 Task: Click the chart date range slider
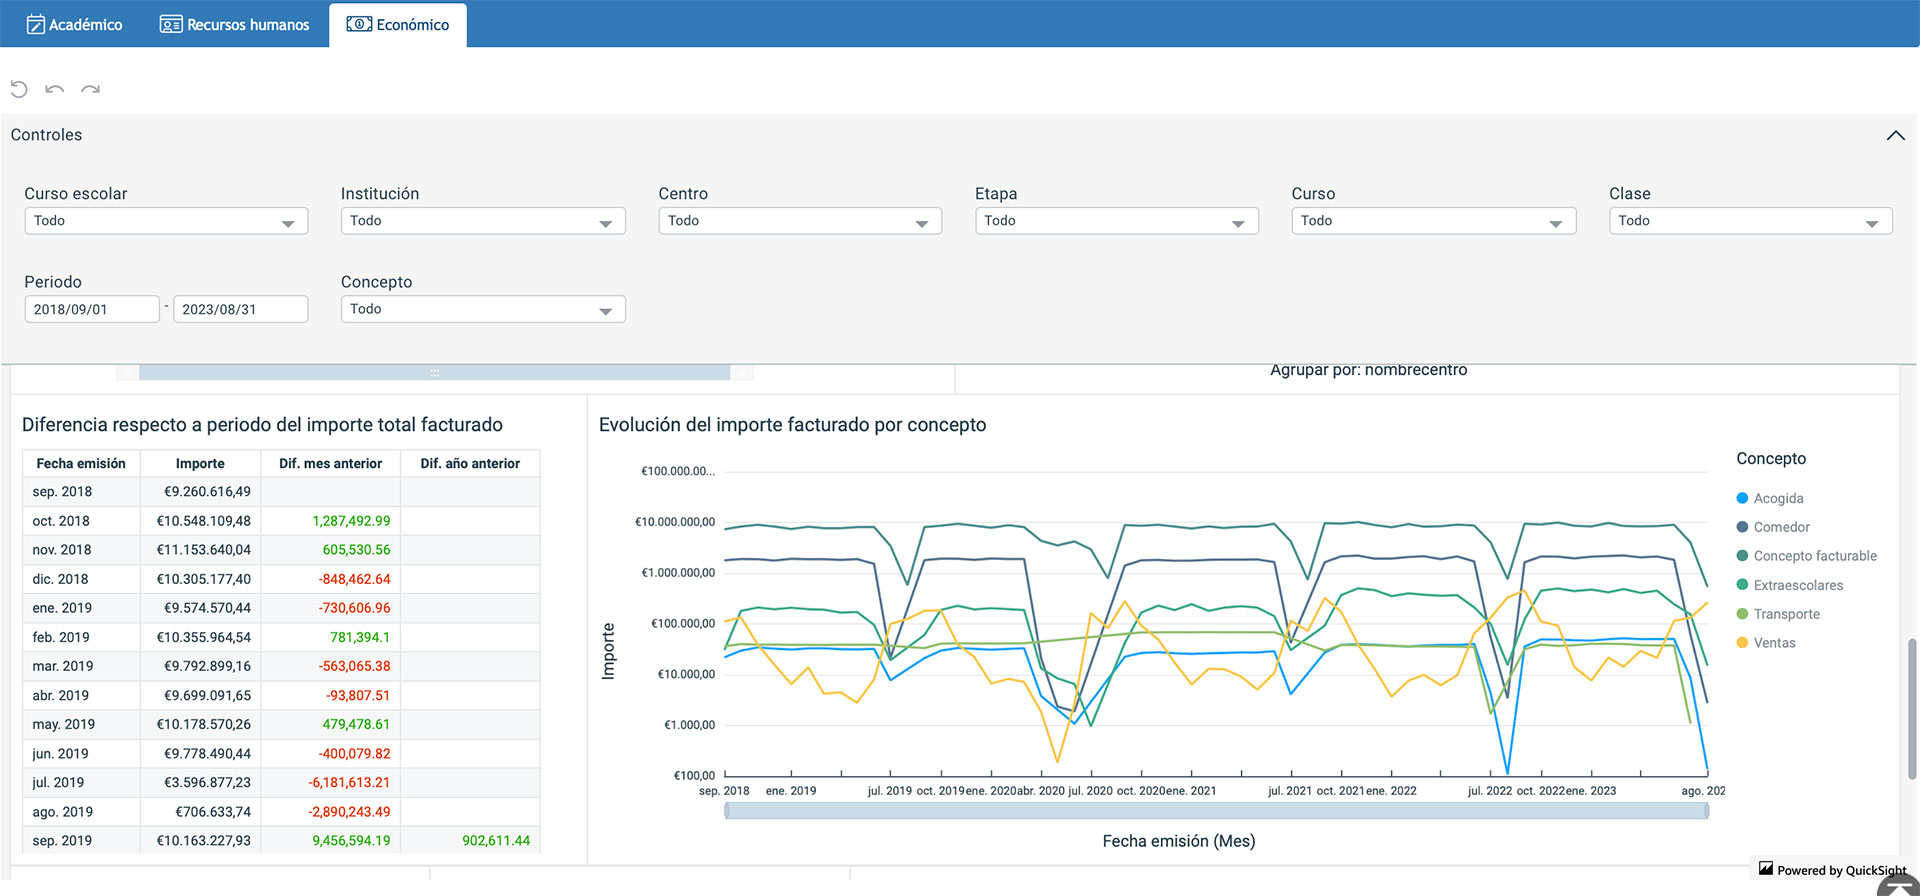click(x=1216, y=811)
